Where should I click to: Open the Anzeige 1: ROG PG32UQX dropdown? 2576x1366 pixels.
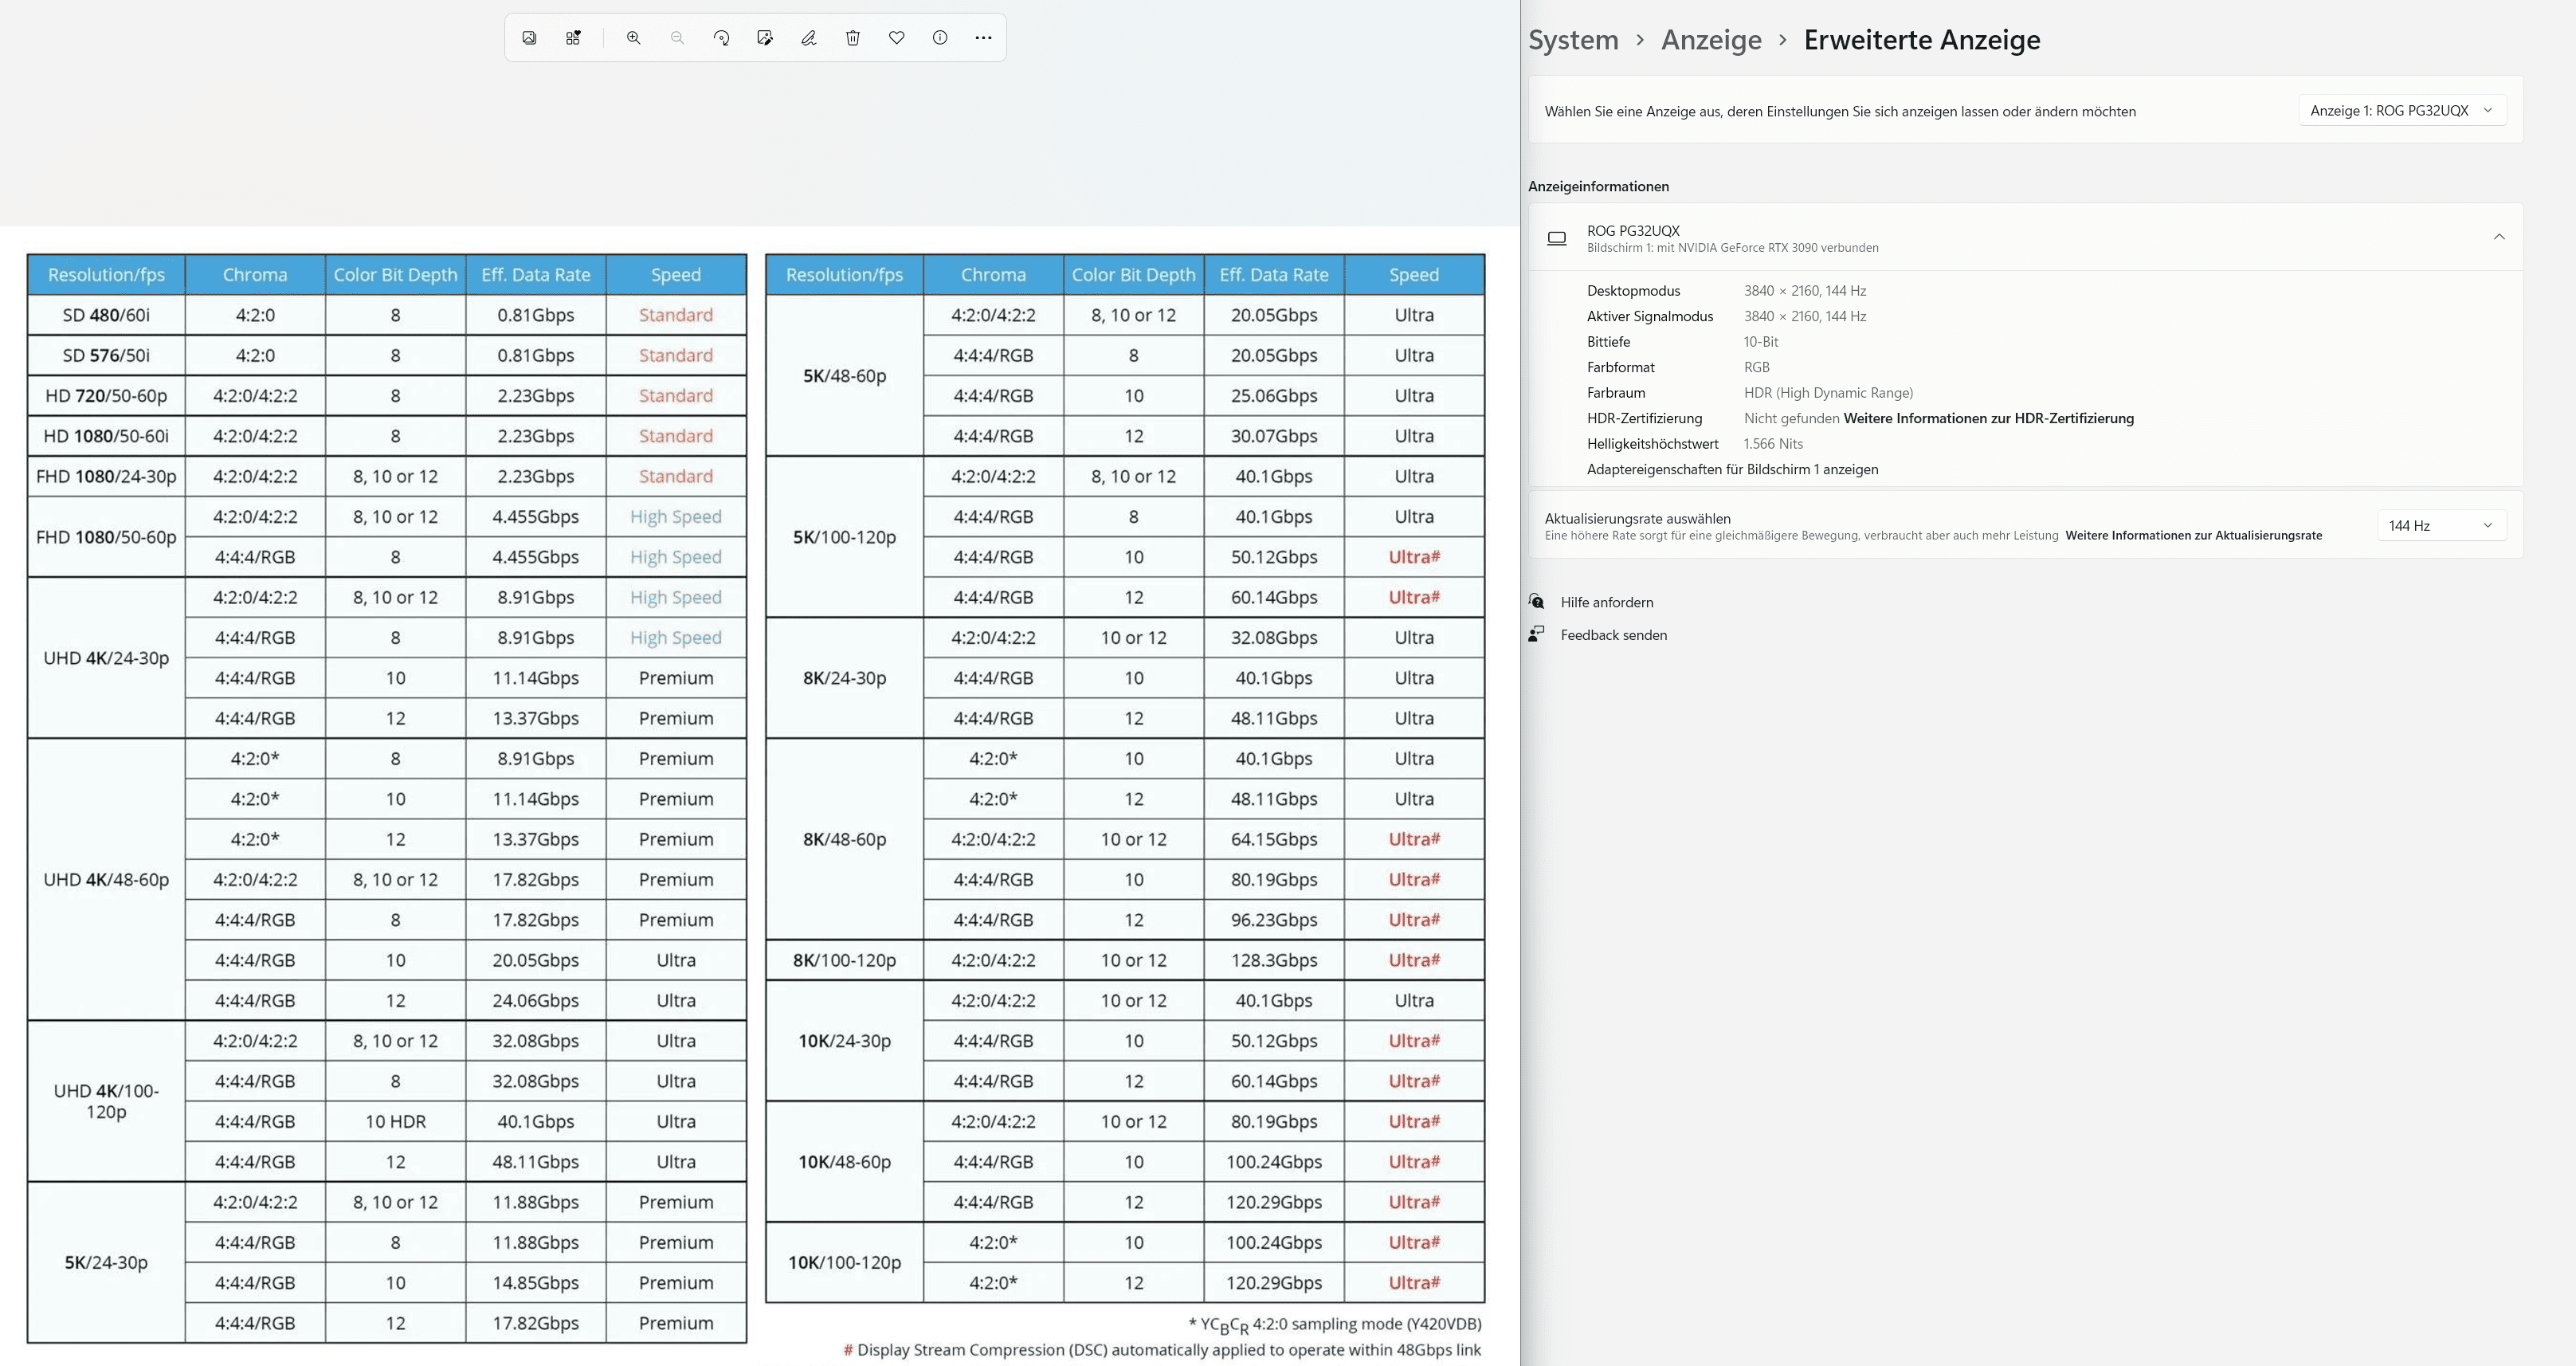pyautogui.click(x=2401, y=111)
